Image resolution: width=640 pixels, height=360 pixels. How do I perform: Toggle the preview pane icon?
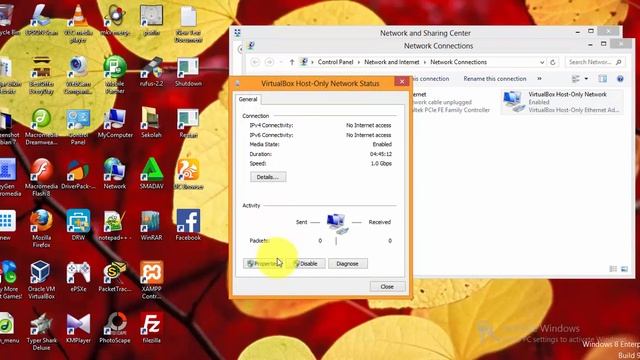coord(603,78)
